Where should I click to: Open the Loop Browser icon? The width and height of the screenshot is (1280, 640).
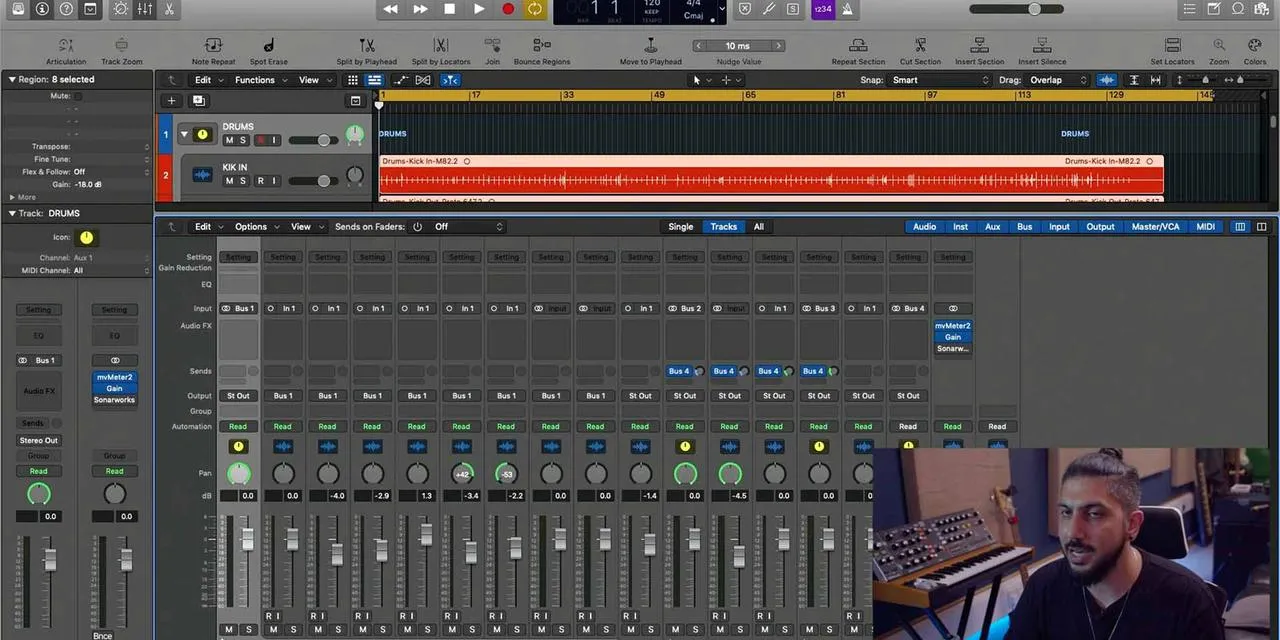click(x=1238, y=9)
